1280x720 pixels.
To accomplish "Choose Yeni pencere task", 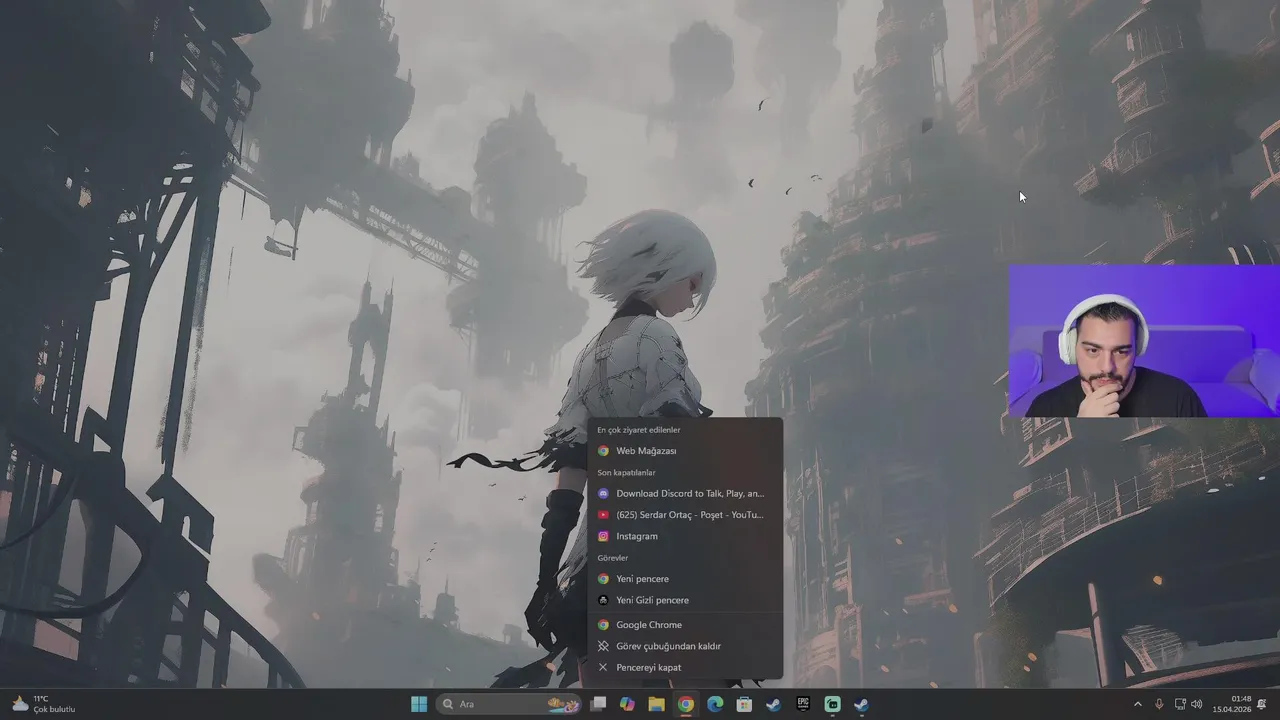I will pos(685,579).
